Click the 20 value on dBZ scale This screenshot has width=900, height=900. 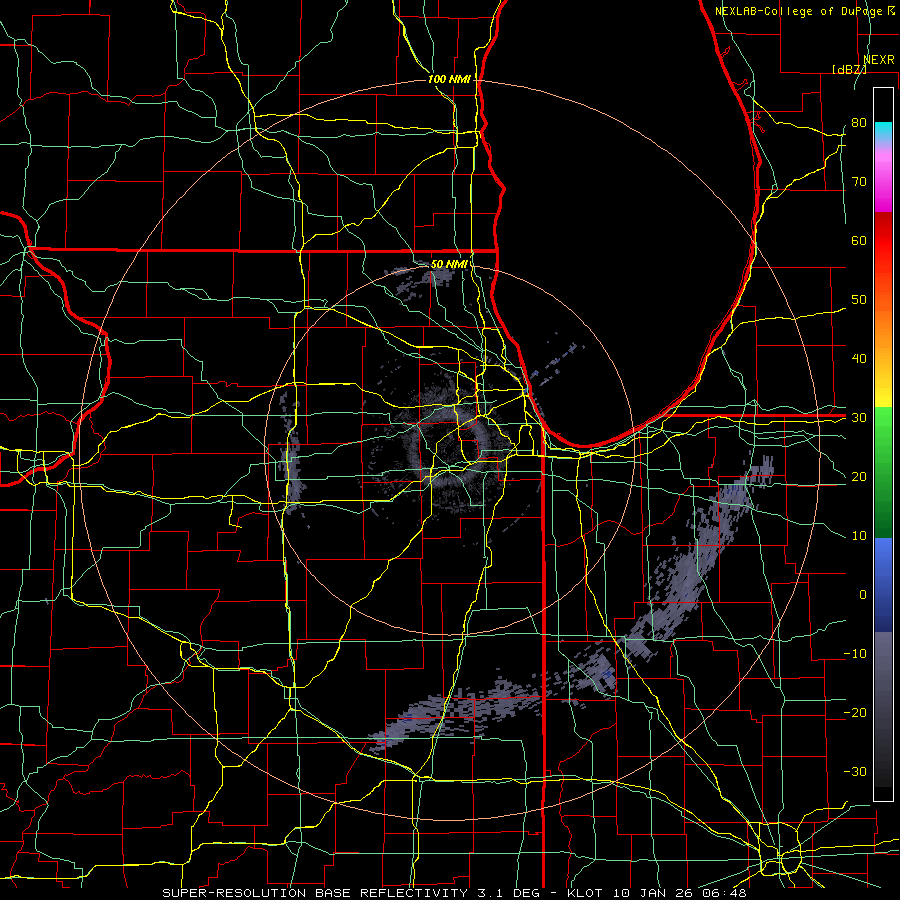tap(859, 476)
